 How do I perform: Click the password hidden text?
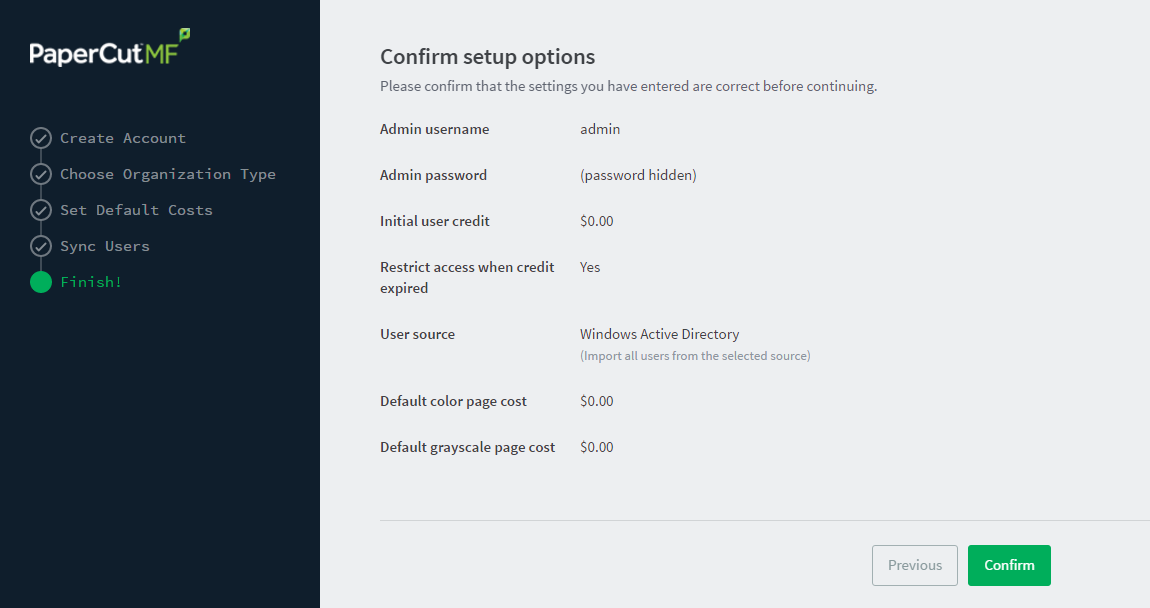(x=638, y=175)
